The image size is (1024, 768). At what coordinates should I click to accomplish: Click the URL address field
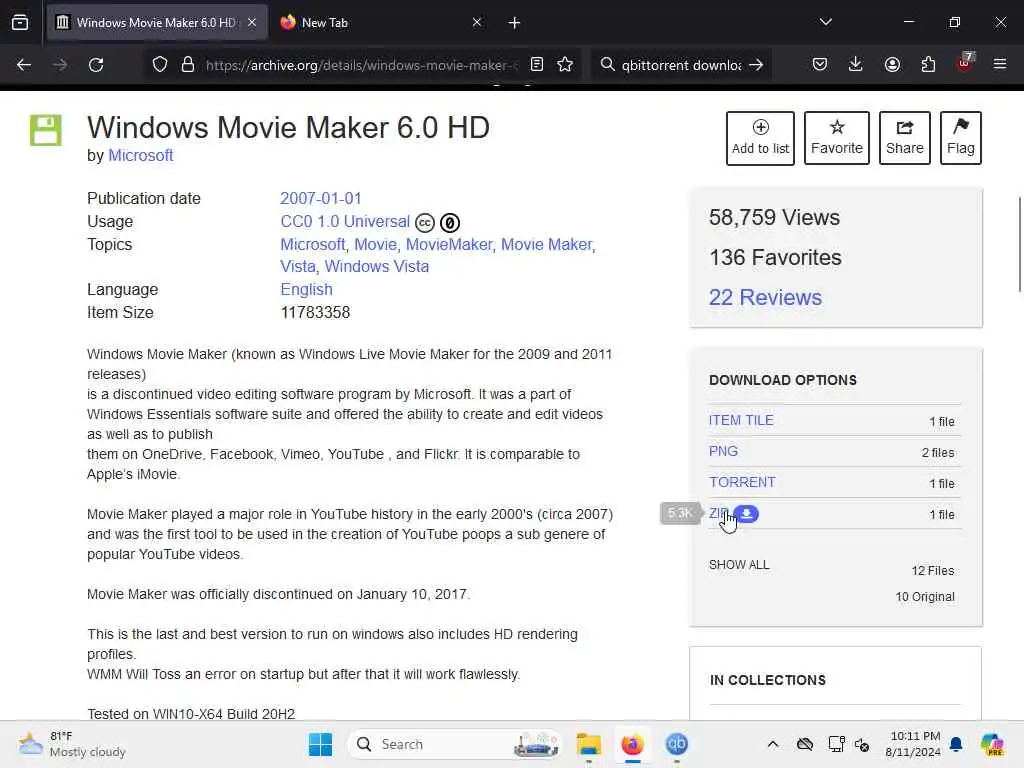point(362,65)
